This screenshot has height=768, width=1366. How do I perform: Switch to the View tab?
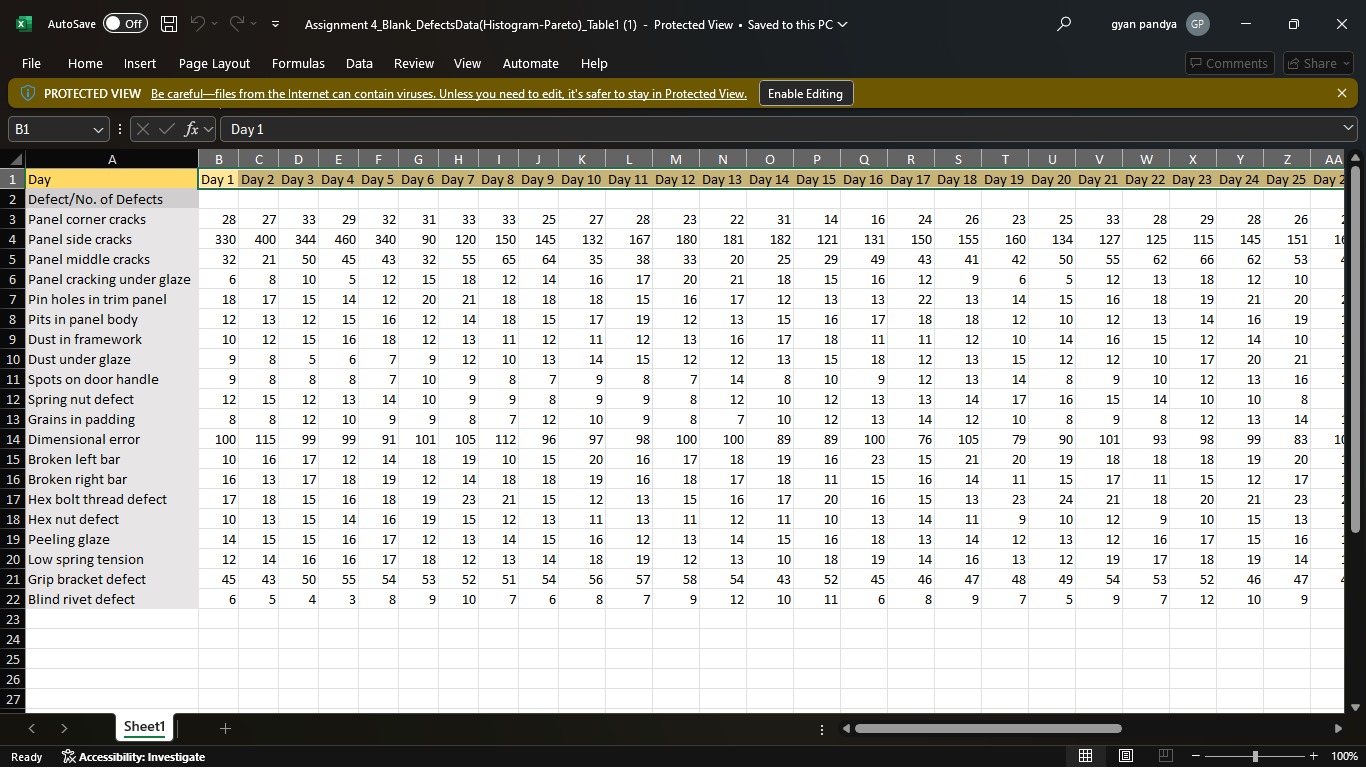(x=467, y=63)
